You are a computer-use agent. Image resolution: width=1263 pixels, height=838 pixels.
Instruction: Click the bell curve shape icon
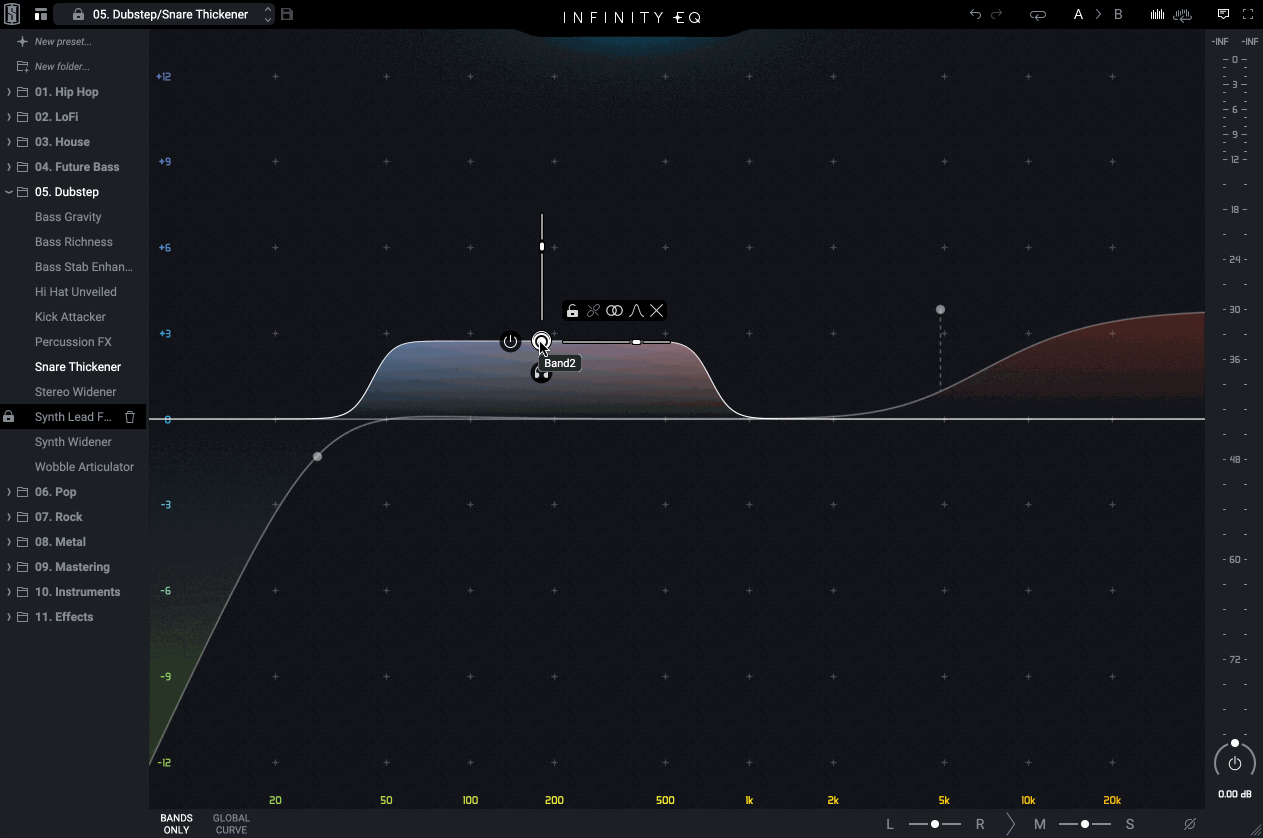click(636, 311)
